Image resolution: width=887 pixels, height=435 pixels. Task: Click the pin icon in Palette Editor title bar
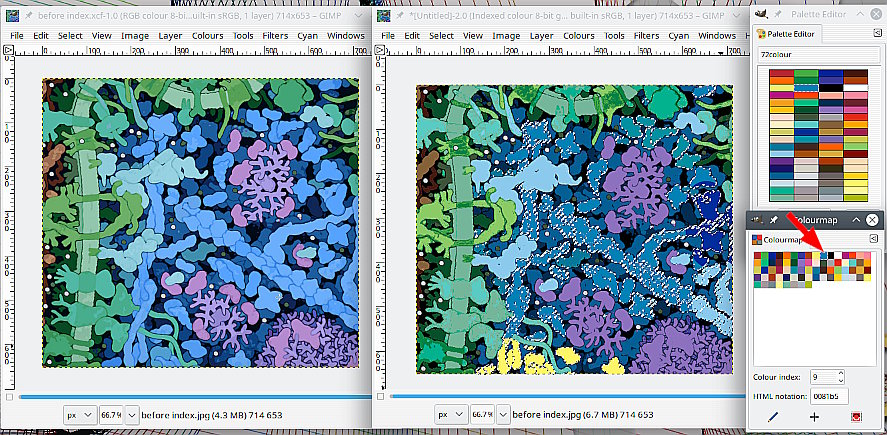coord(776,12)
